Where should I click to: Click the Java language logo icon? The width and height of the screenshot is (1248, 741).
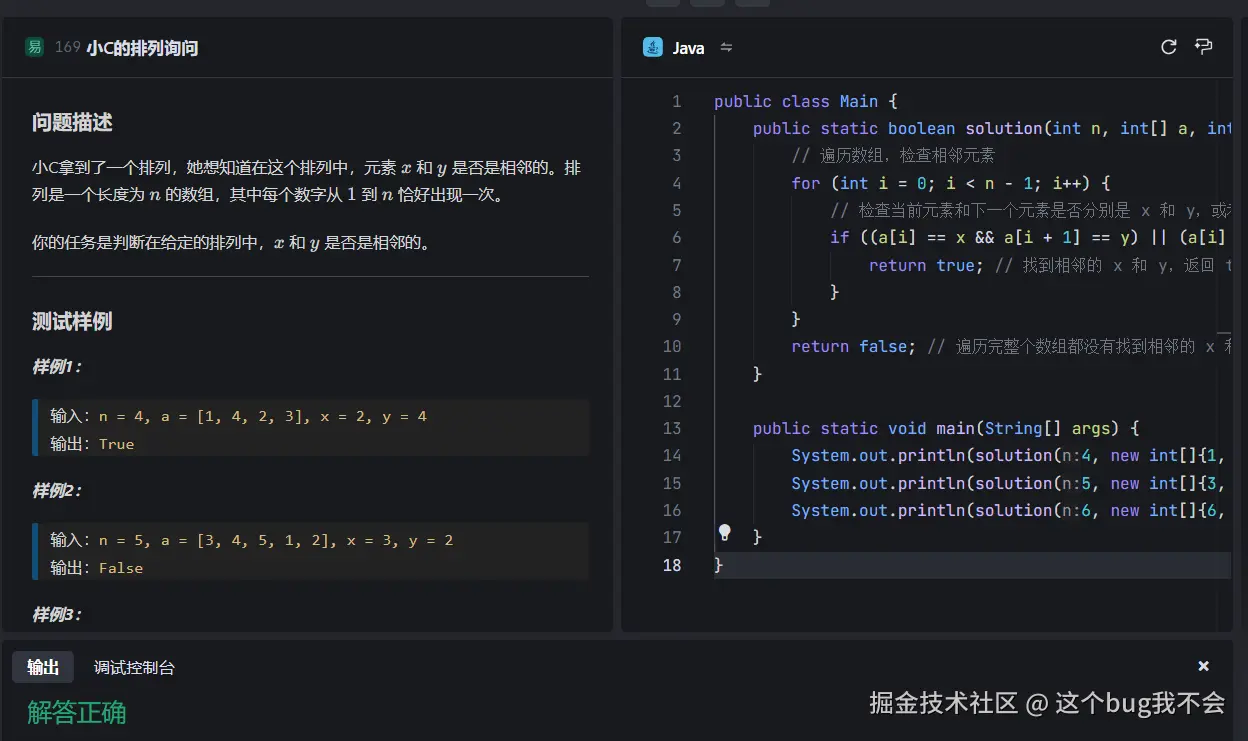pos(653,47)
